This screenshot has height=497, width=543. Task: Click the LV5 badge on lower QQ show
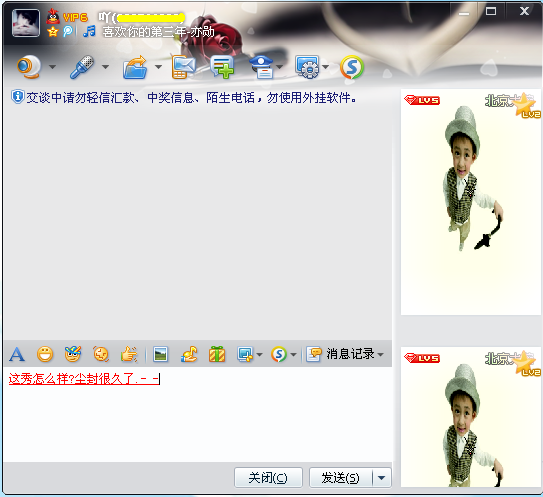422,358
